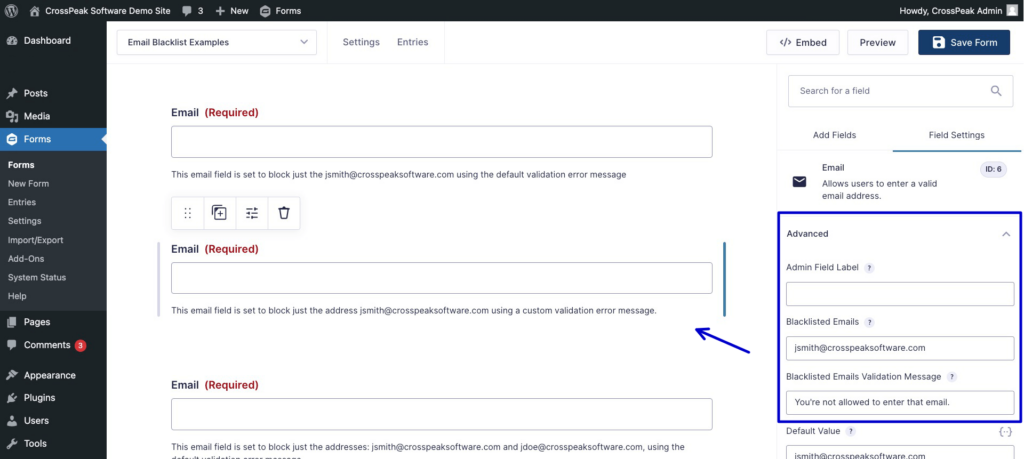Select Forms in the sidebar

tap(53, 139)
